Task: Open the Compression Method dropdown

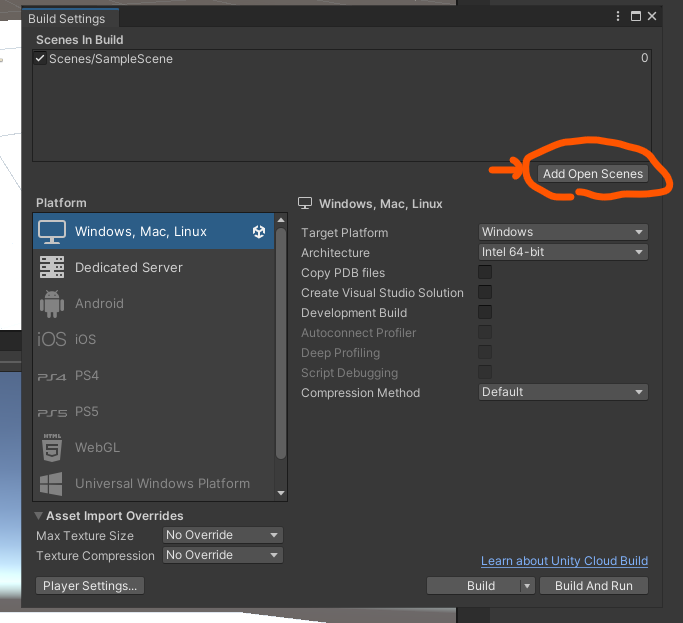Action: pyautogui.click(x=563, y=392)
